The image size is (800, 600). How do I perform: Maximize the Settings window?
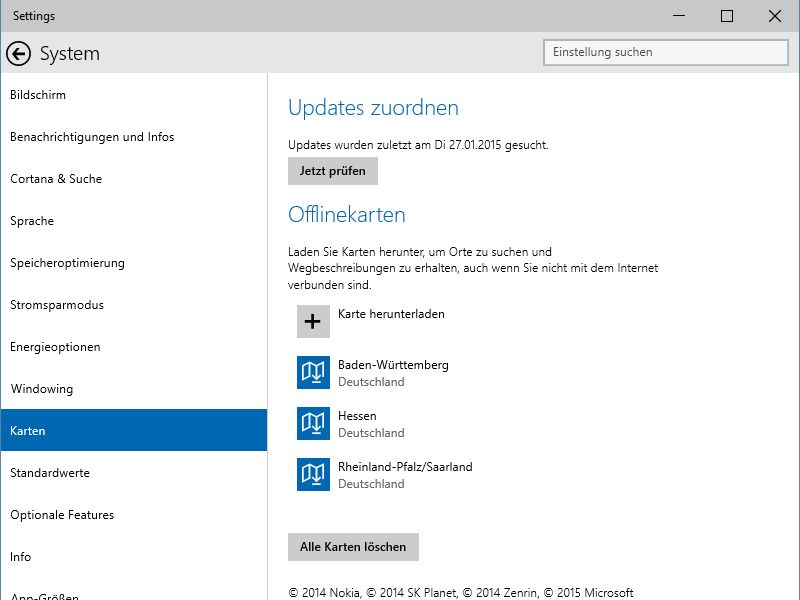coord(727,16)
